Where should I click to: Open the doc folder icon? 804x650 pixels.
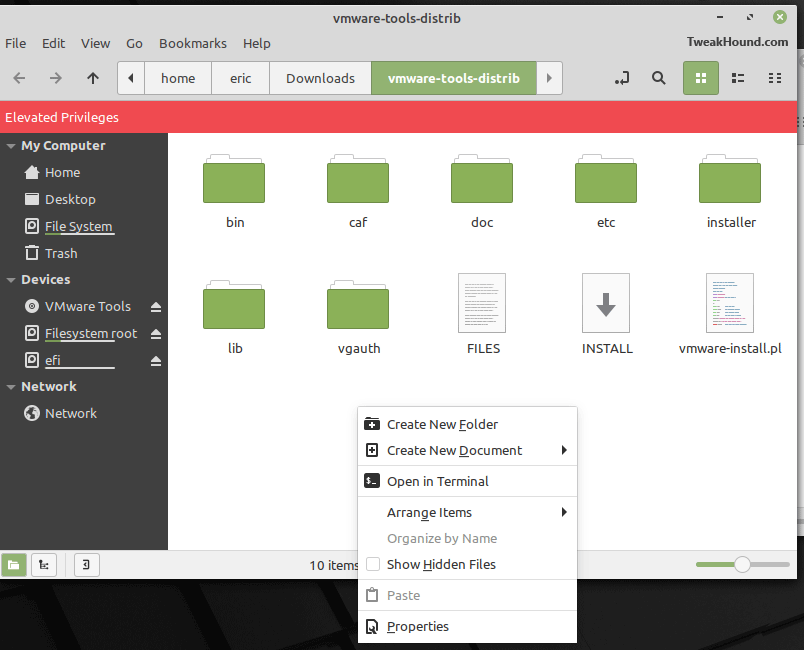pos(482,179)
